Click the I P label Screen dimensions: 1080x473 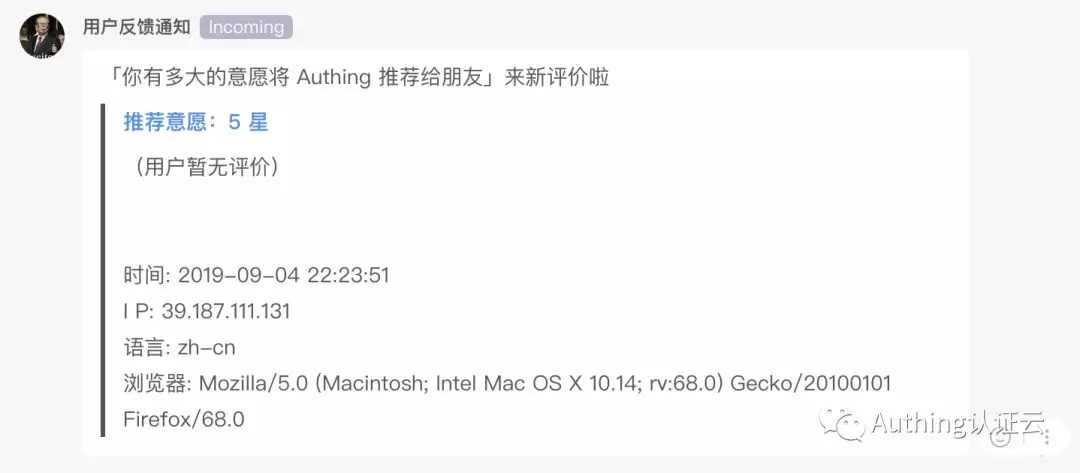(138, 311)
